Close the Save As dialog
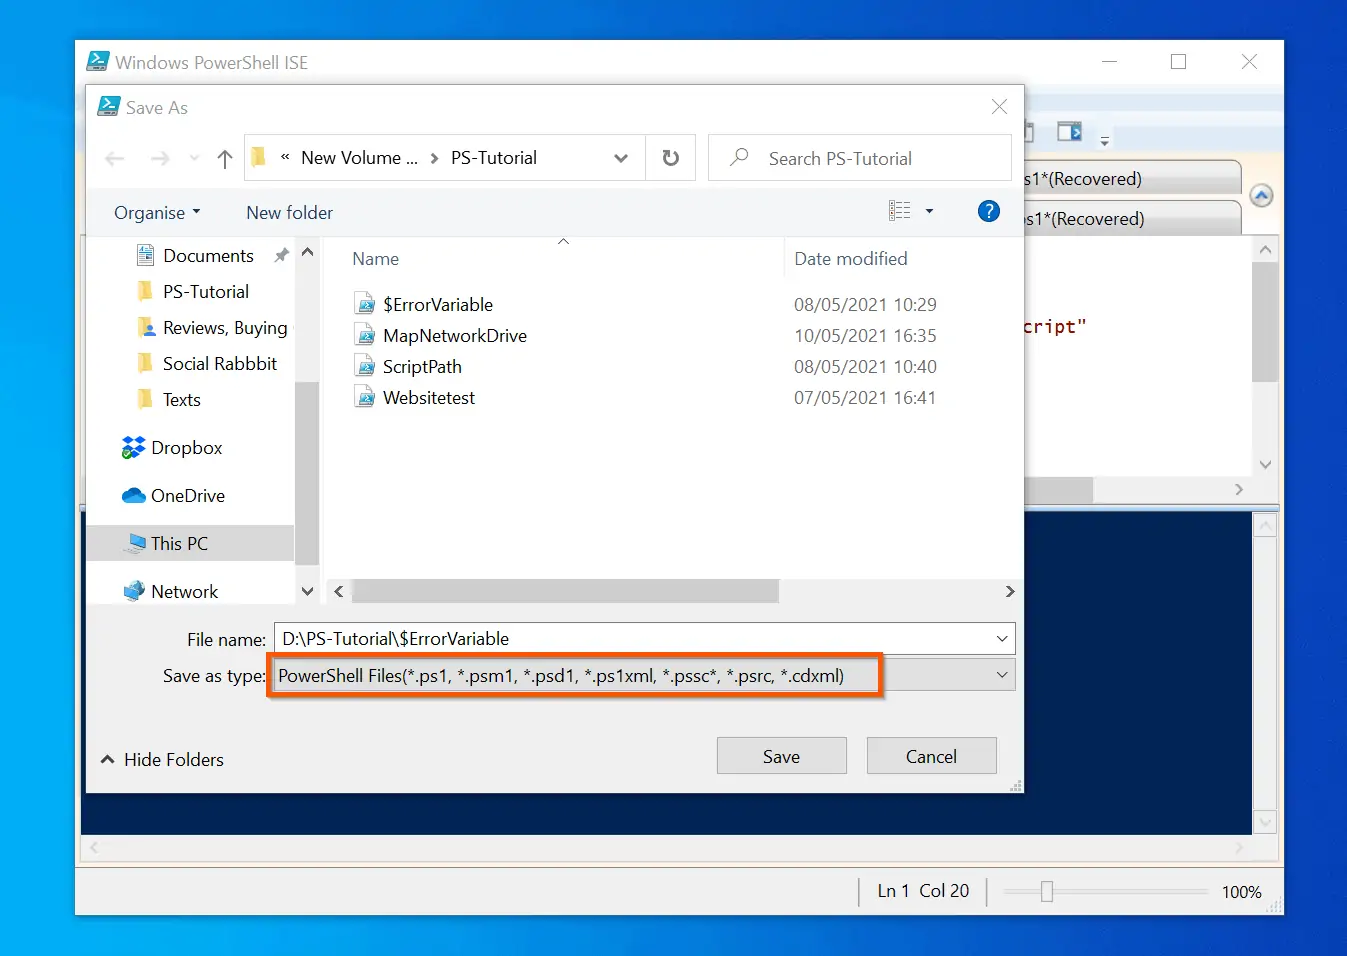Image resolution: width=1347 pixels, height=956 pixels. pyautogui.click(x=999, y=107)
